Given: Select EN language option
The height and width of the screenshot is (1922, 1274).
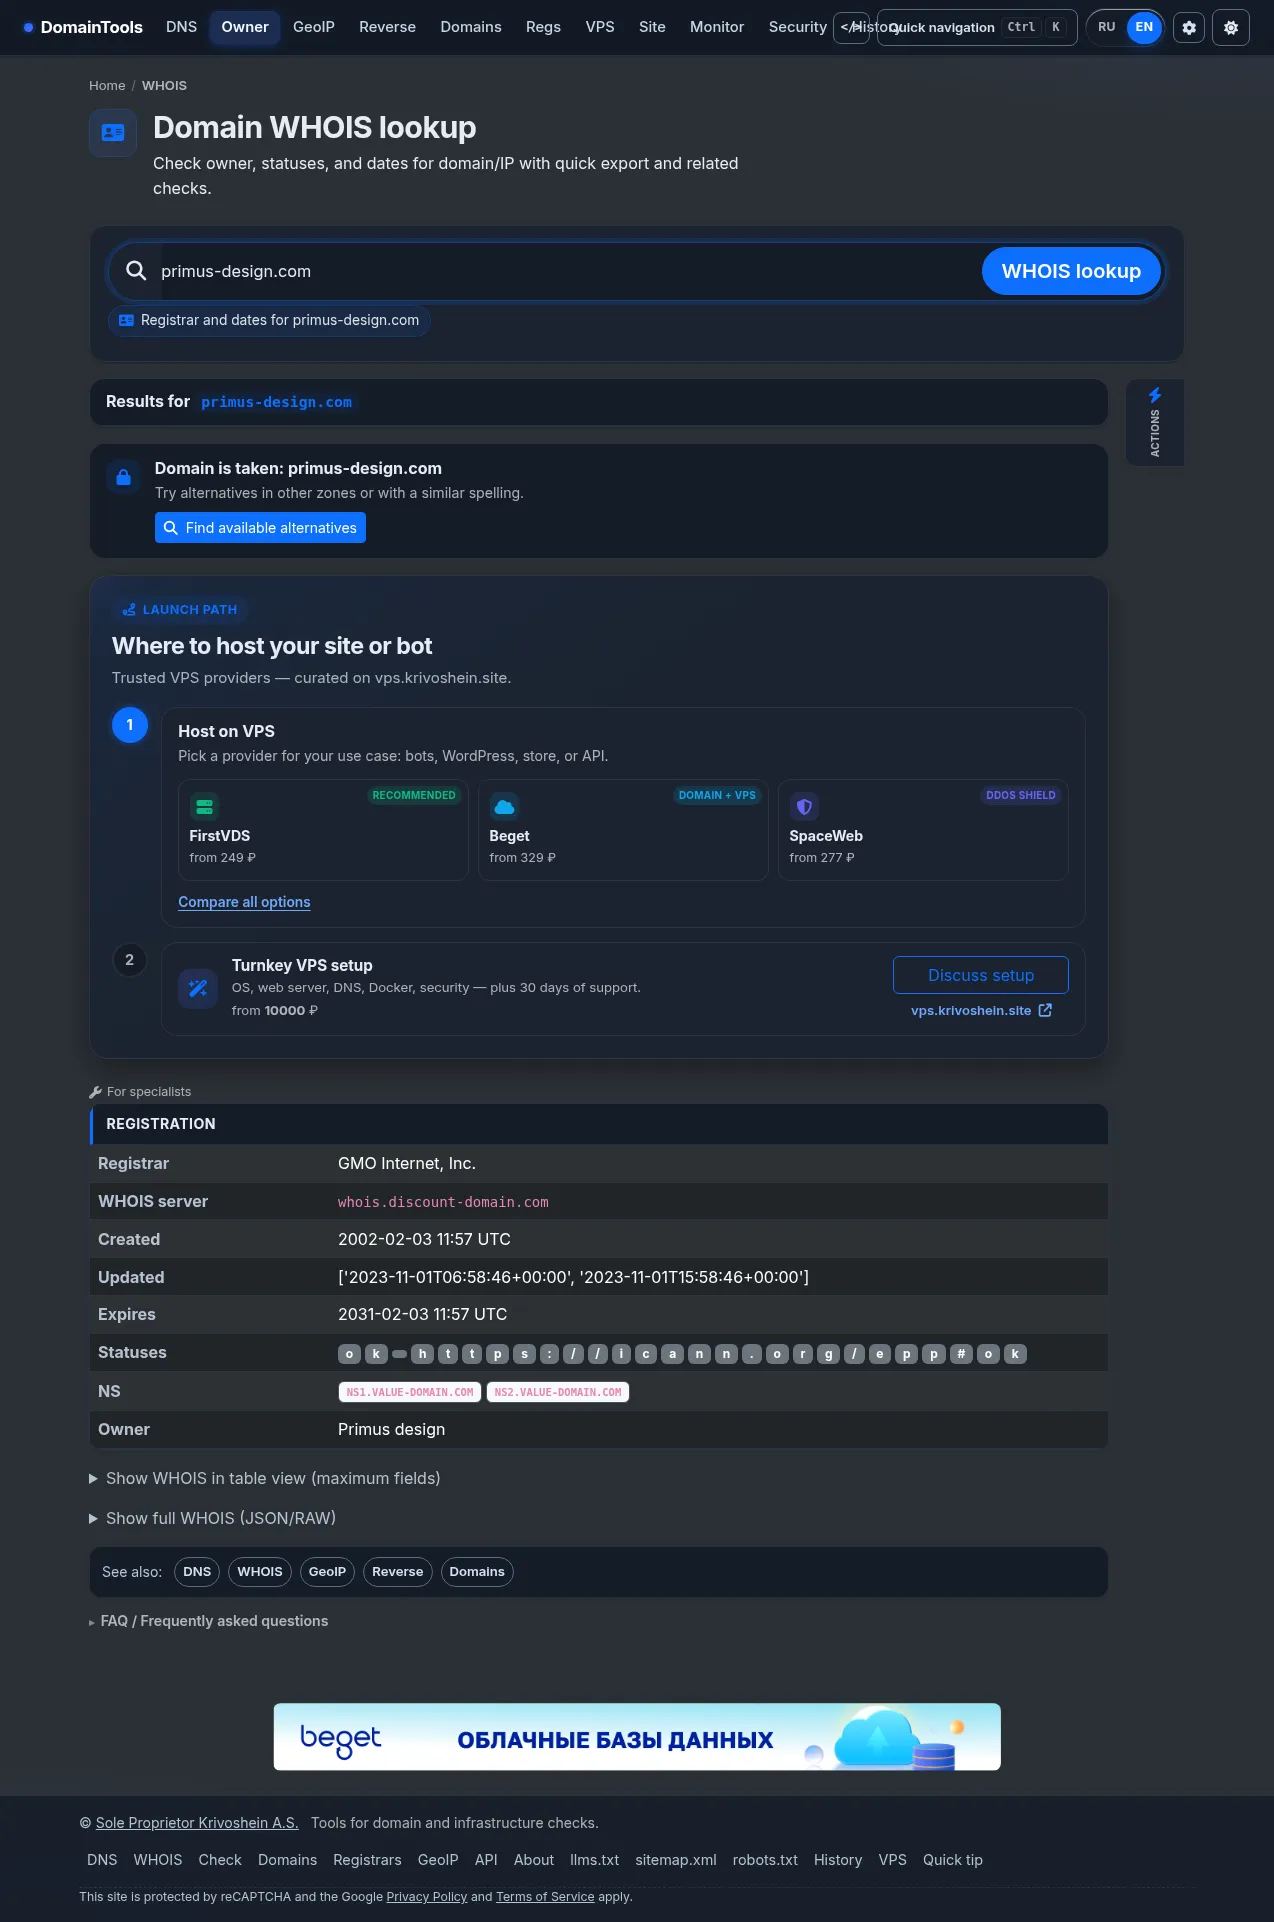Looking at the screenshot, I should (x=1144, y=27).
